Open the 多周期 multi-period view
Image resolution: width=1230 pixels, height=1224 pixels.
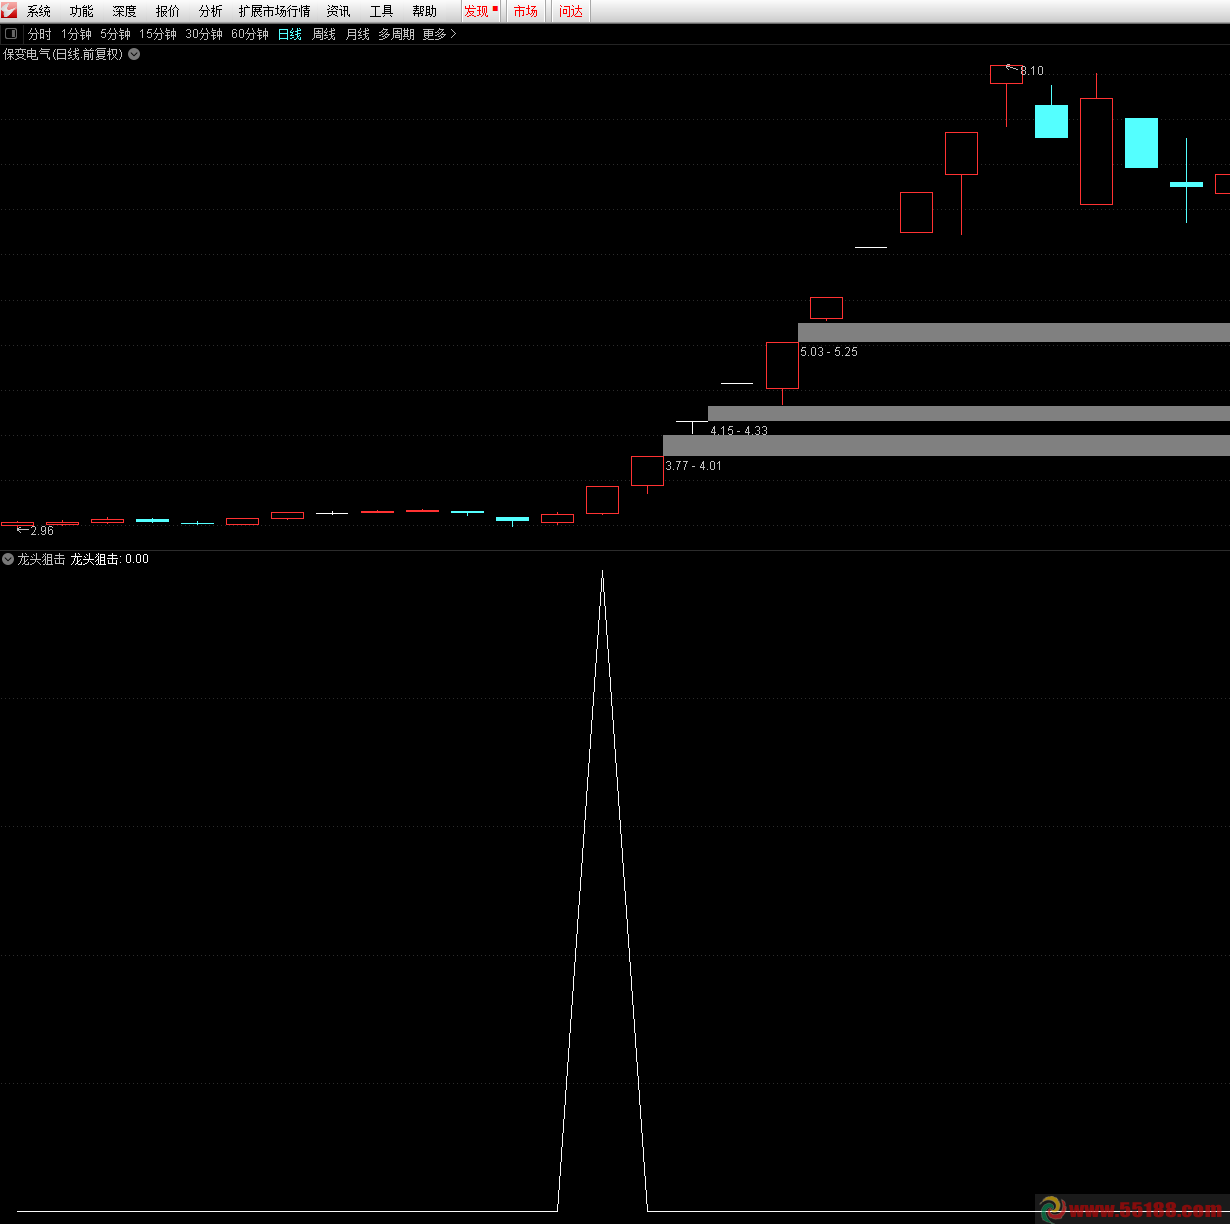click(x=396, y=34)
